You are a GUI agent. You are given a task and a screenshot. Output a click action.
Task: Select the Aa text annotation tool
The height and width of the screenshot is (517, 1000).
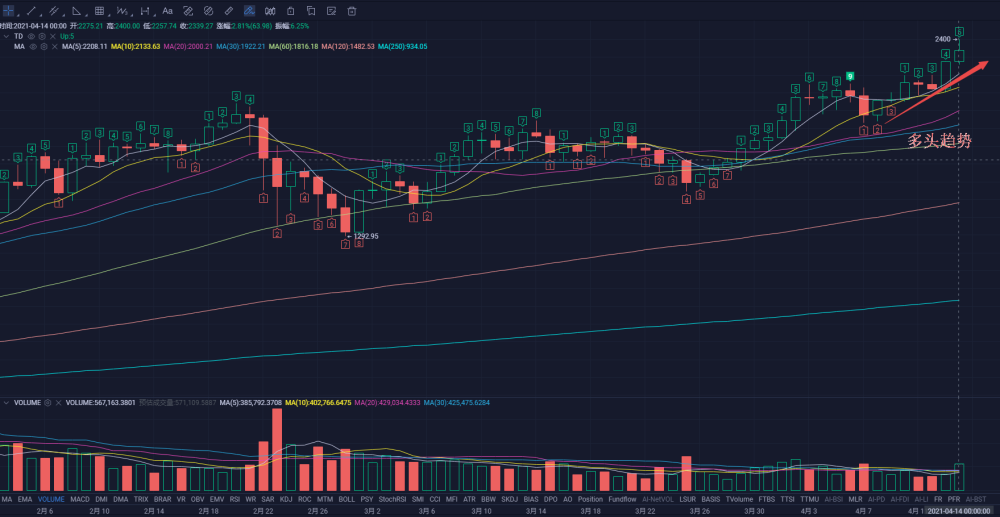click(x=168, y=11)
